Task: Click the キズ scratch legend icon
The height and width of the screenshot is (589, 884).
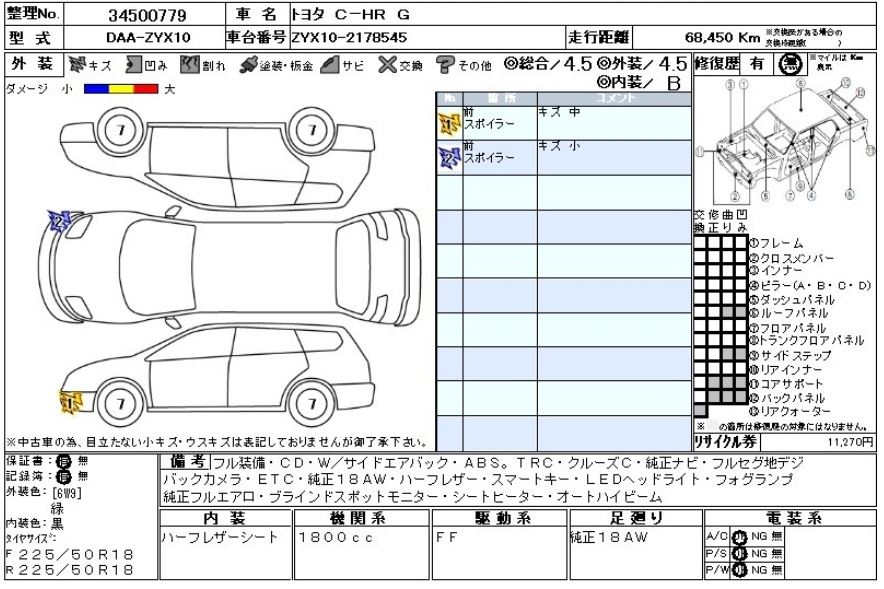Action: tap(78, 66)
